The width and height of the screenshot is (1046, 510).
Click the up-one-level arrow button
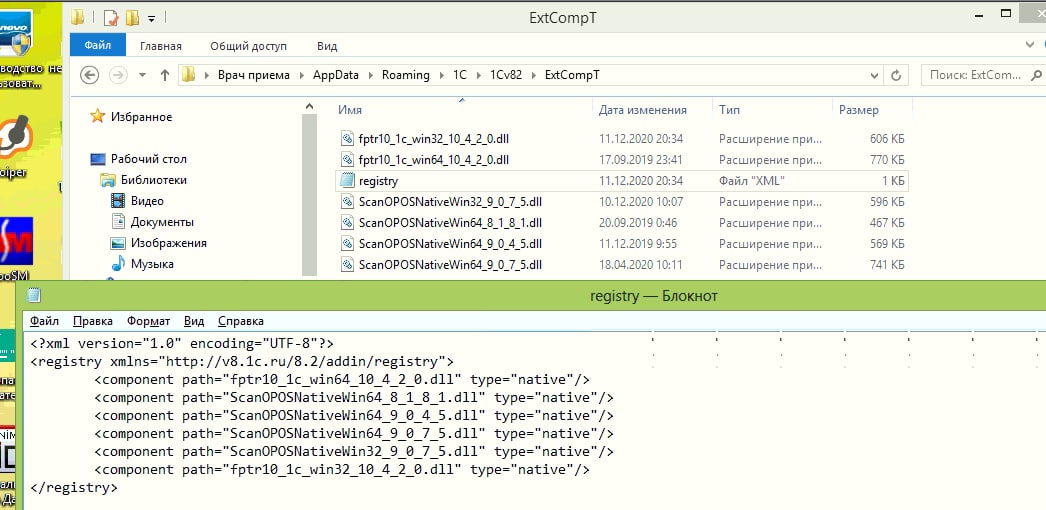coord(165,75)
